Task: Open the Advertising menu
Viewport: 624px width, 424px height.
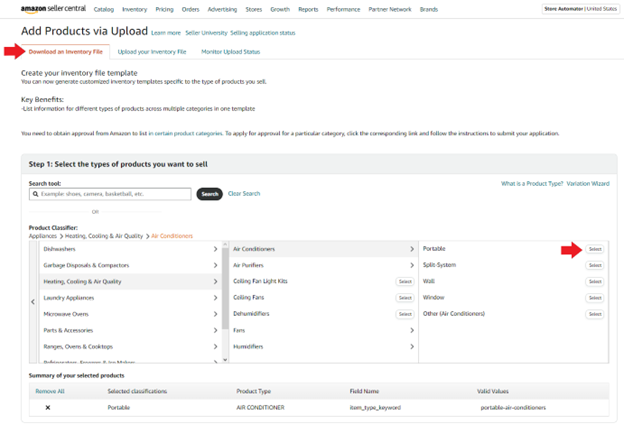Action: [222, 9]
